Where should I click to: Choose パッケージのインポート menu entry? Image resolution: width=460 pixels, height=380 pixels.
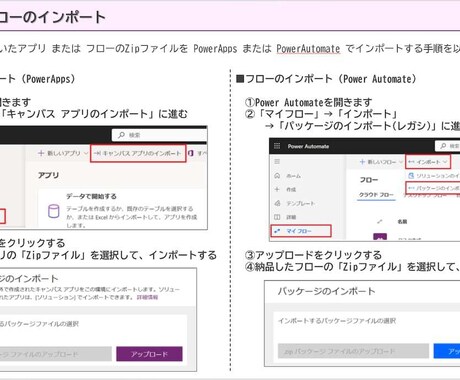tap(433, 188)
